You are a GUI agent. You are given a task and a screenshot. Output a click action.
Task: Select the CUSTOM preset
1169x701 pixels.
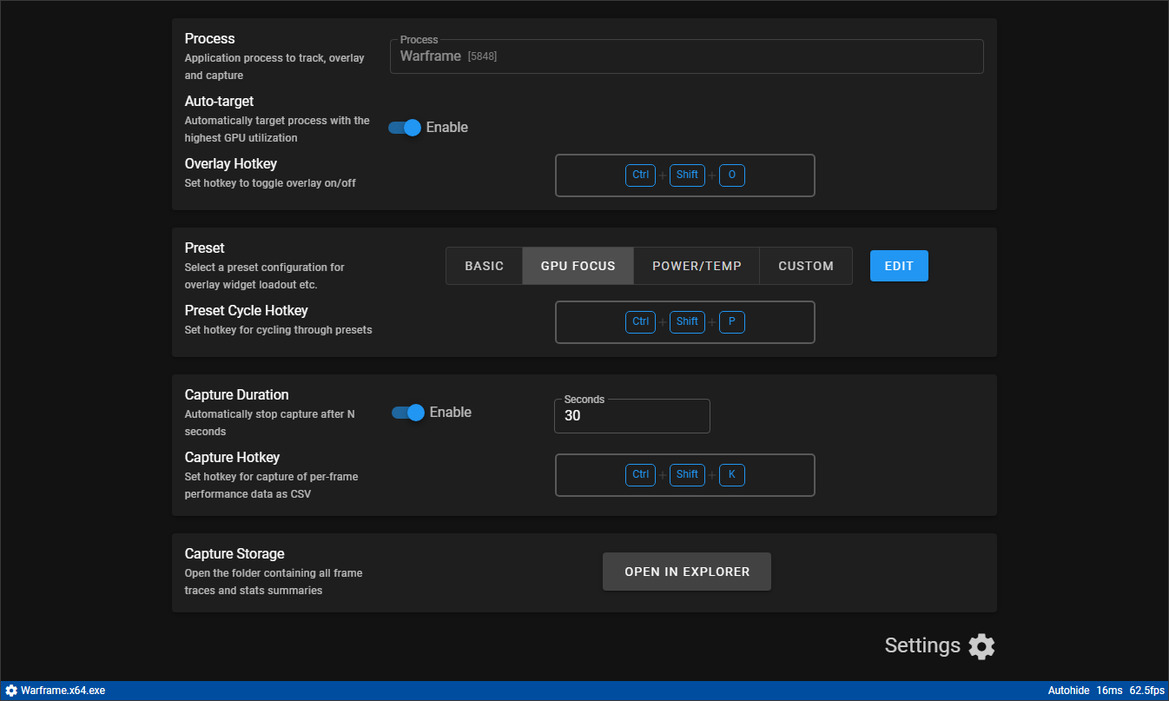coord(806,265)
